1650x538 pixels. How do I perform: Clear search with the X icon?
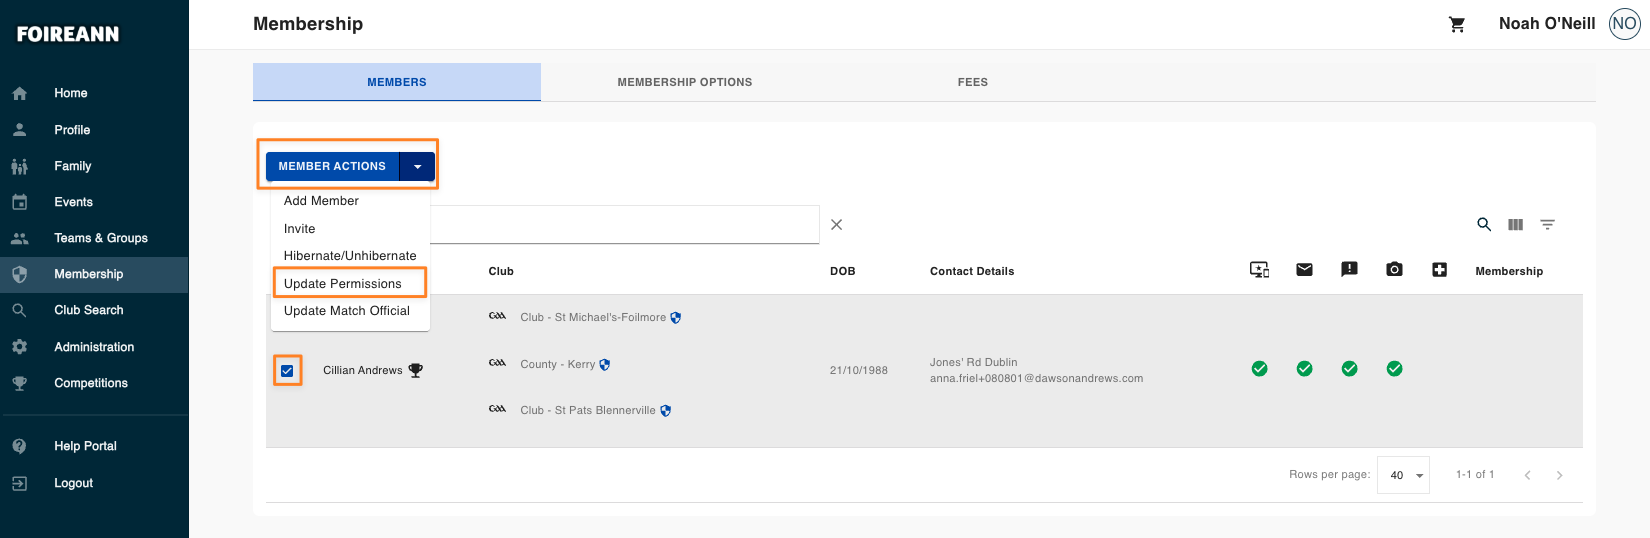pos(836,225)
